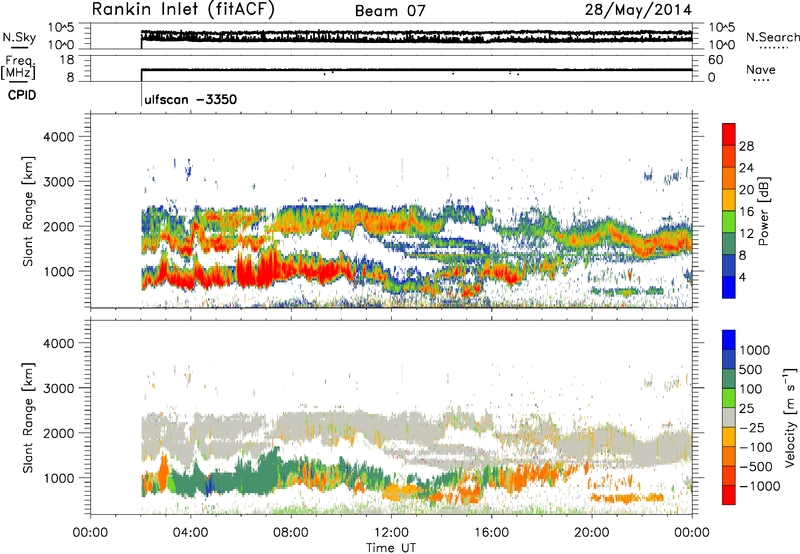This screenshot has height=554, width=800.
Task: Click the 4000 km tick of the power panel
Action: [x=59, y=137]
